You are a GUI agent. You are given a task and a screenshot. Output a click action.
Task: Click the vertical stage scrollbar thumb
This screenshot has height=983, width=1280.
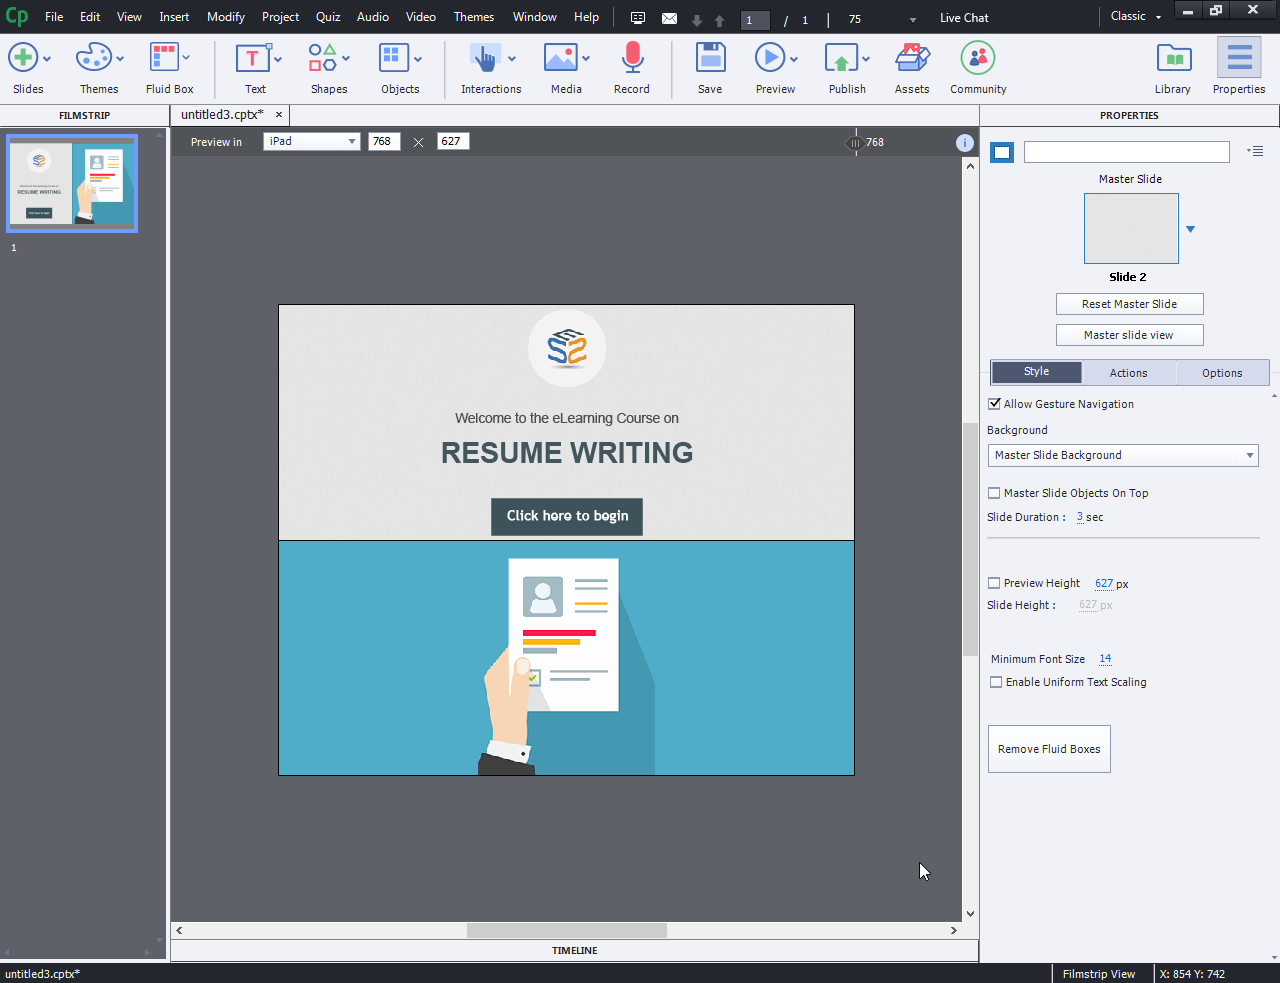(x=970, y=539)
